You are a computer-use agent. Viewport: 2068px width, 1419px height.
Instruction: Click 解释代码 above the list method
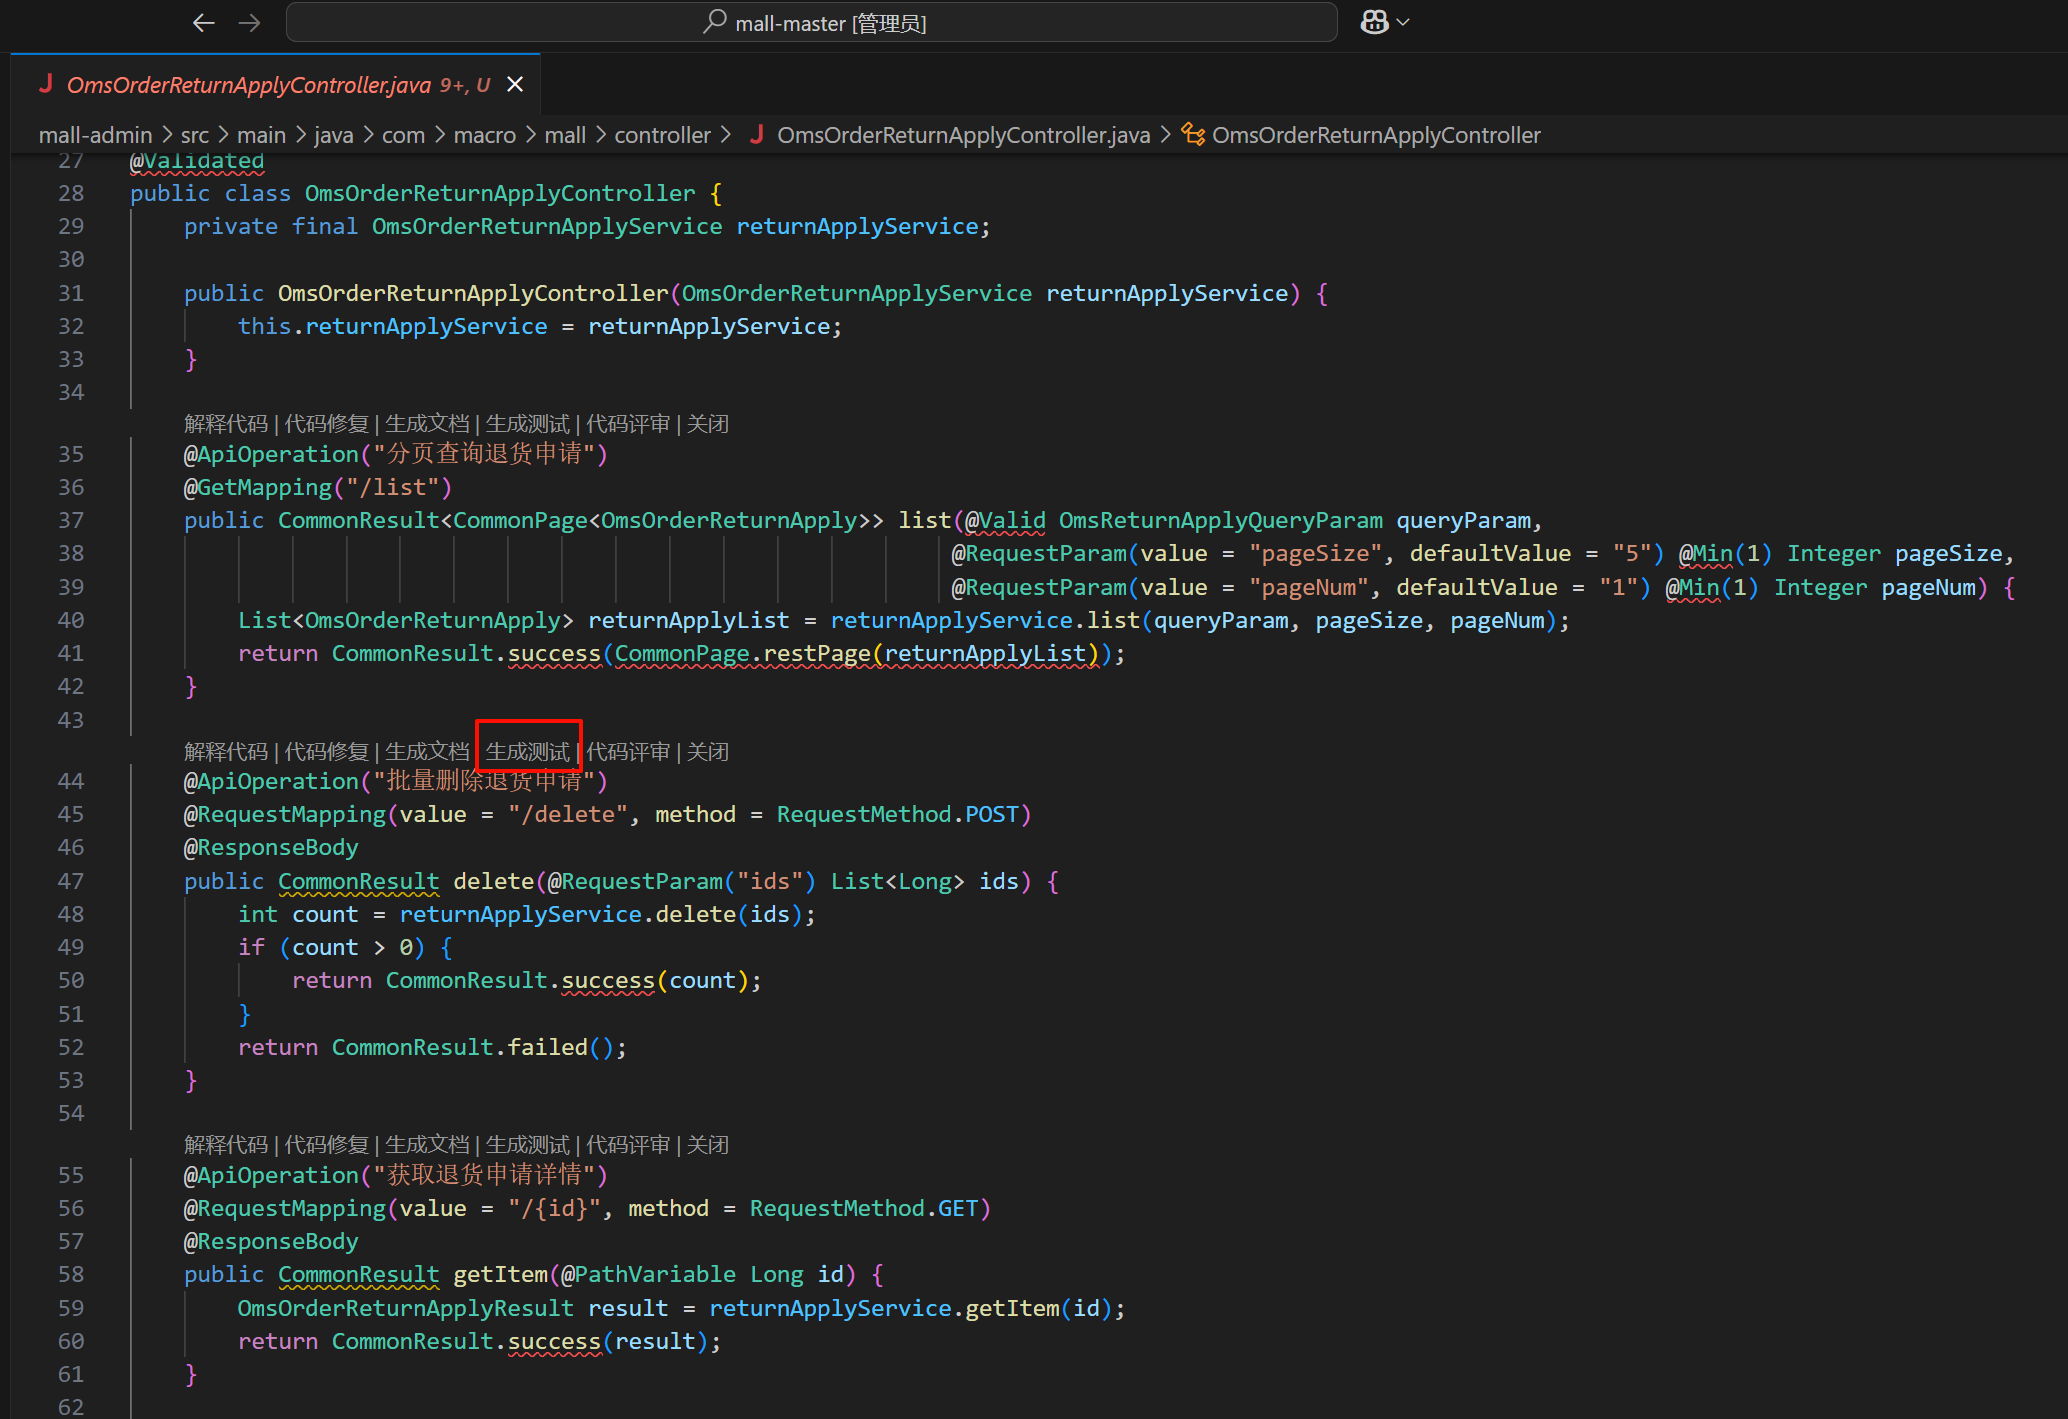click(226, 424)
